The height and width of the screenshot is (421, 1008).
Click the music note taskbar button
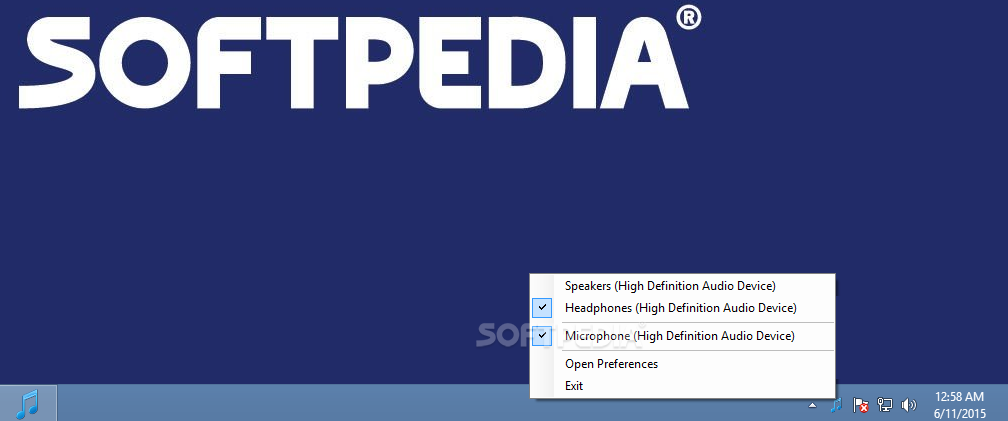[x=28, y=404]
